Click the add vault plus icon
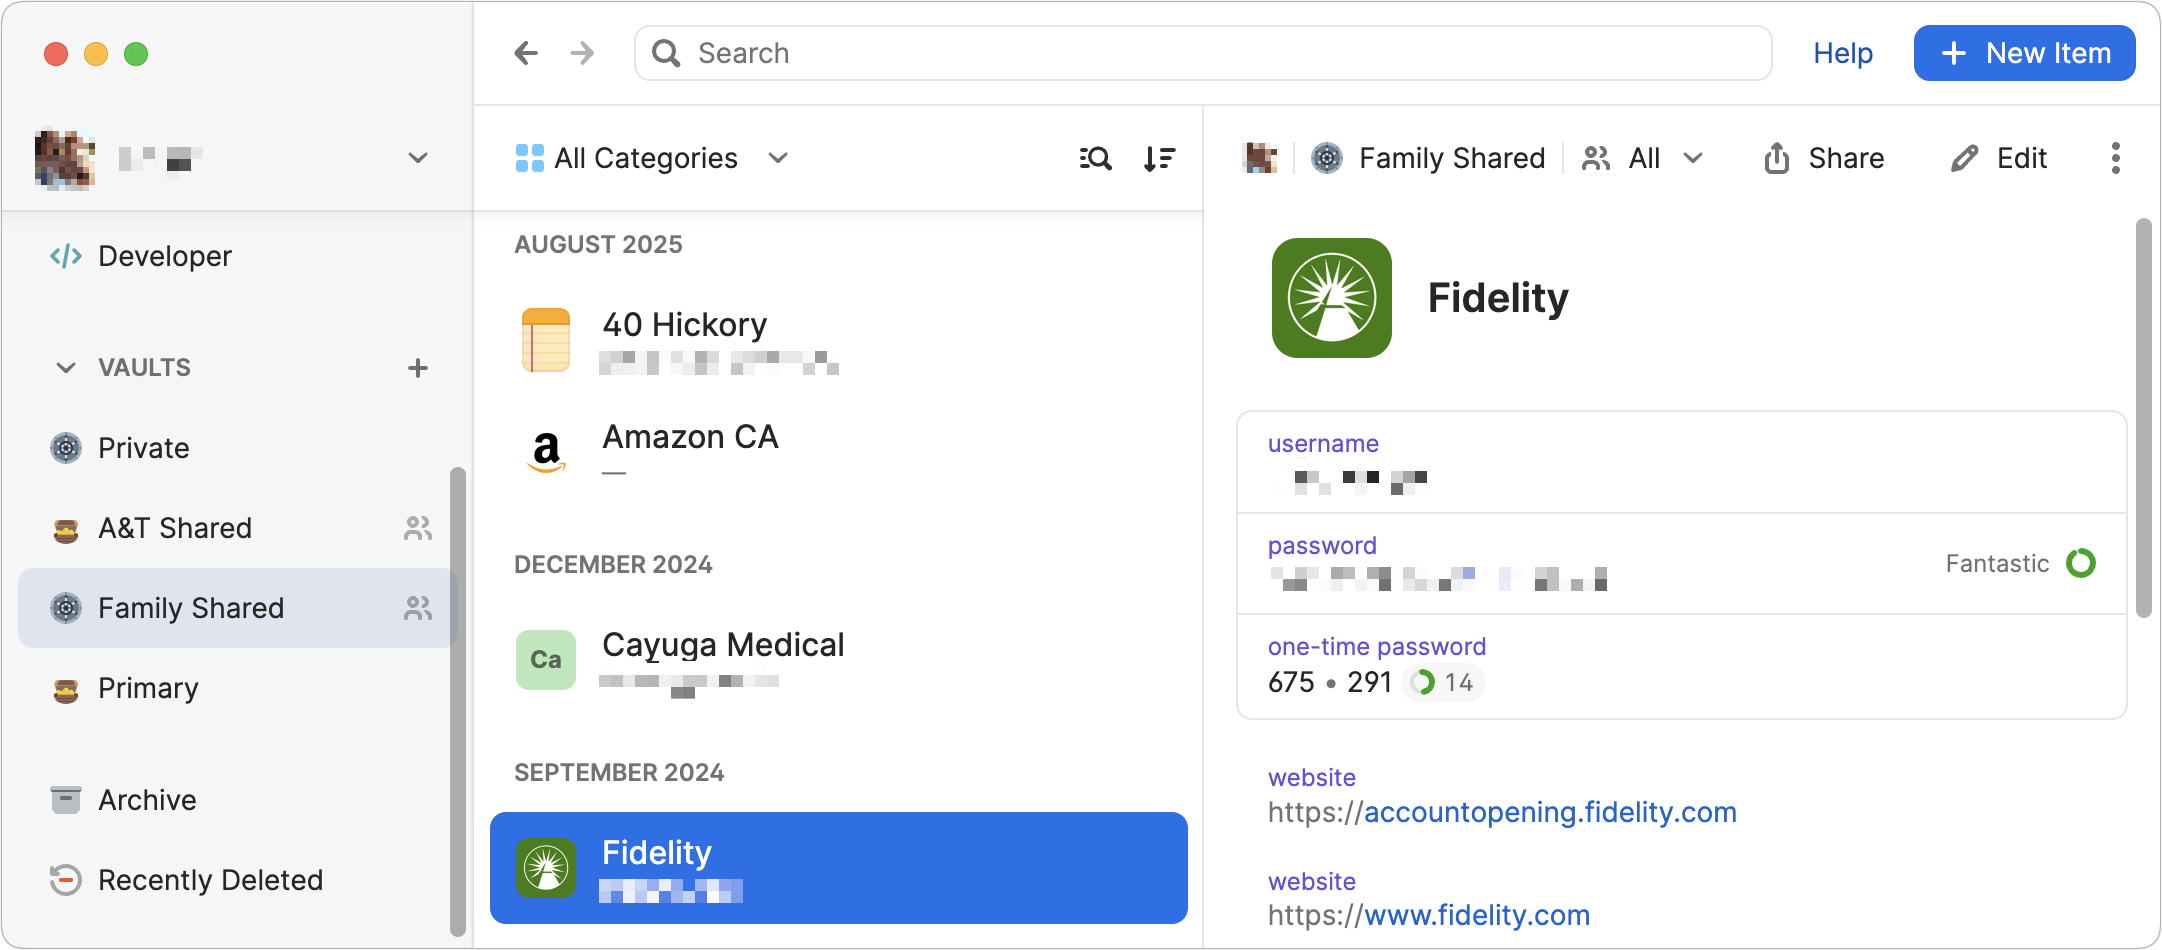The image size is (2162, 950). (418, 368)
